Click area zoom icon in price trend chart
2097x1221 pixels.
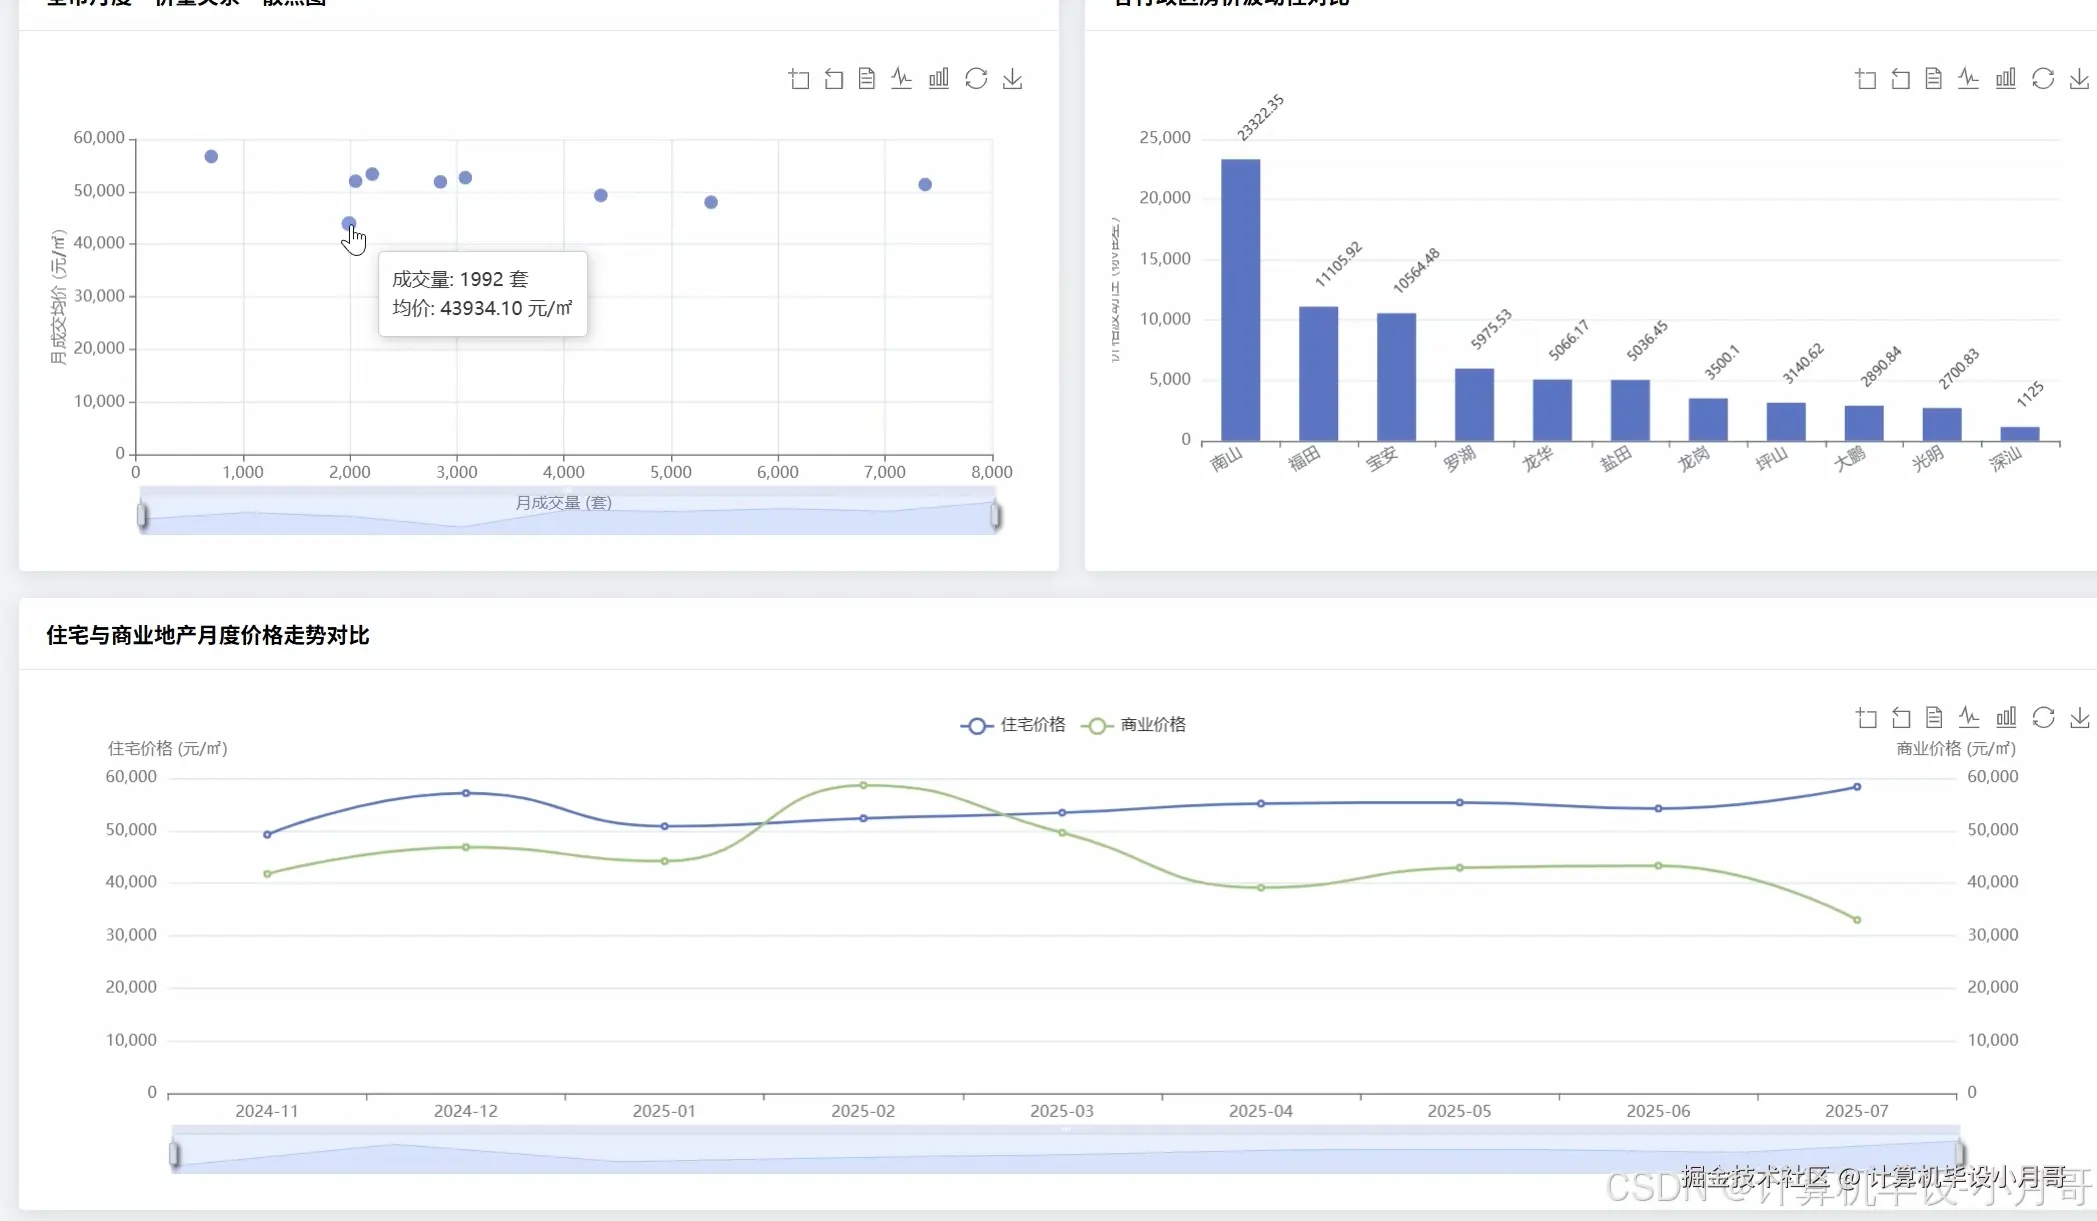1866,718
